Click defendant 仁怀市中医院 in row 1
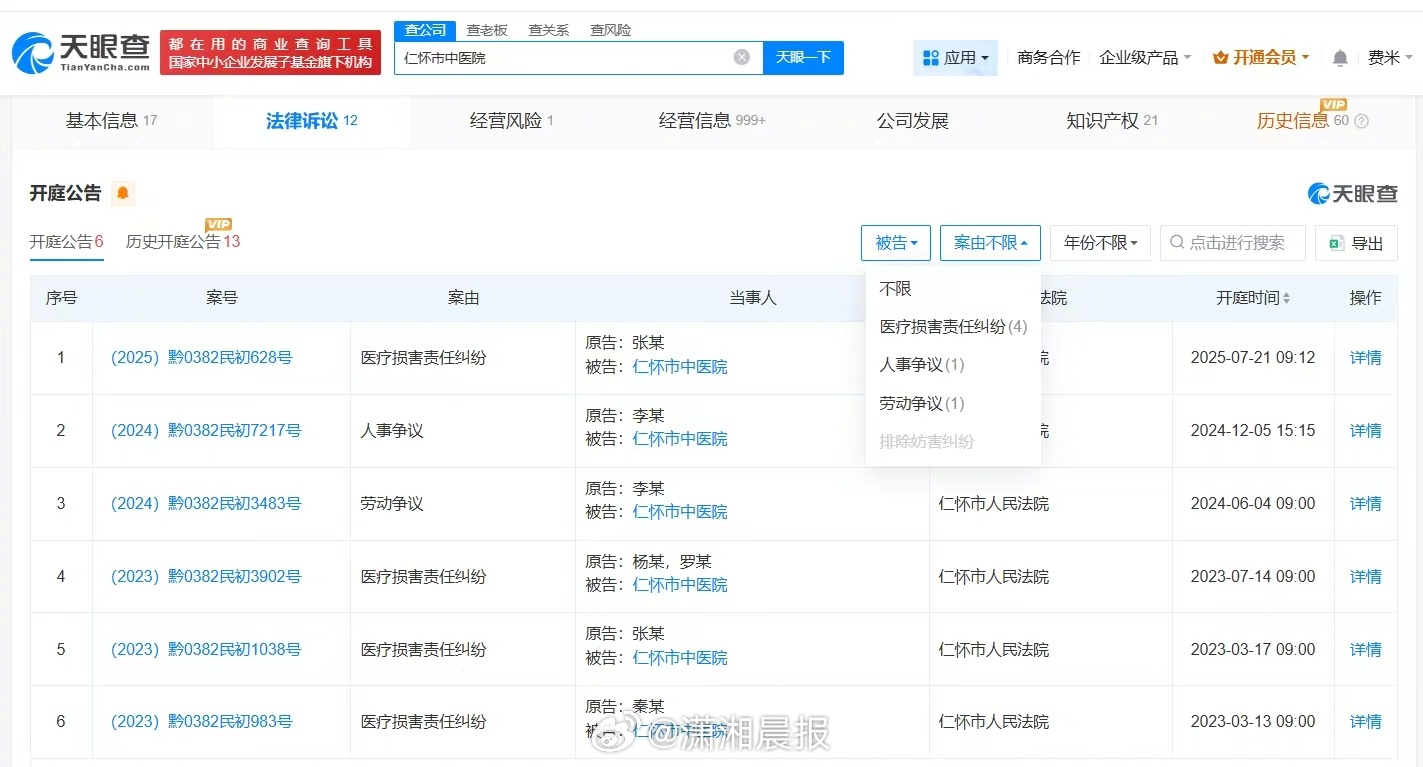The width and height of the screenshot is (1423, 767). pyautogui.click(x=680, y=367)
